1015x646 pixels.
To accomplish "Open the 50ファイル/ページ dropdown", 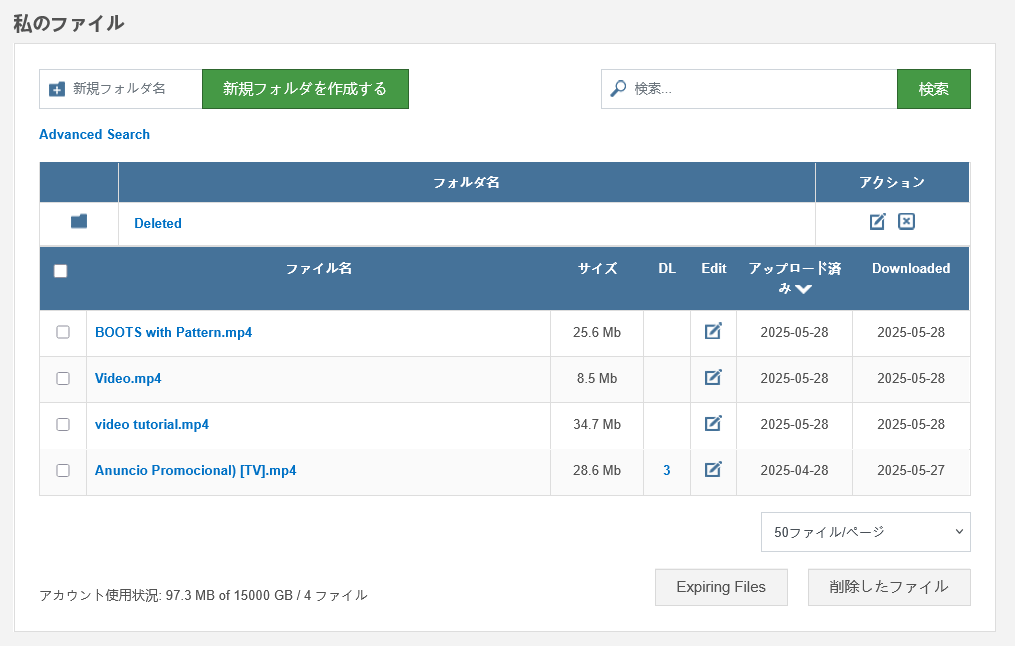I will 865,532.
